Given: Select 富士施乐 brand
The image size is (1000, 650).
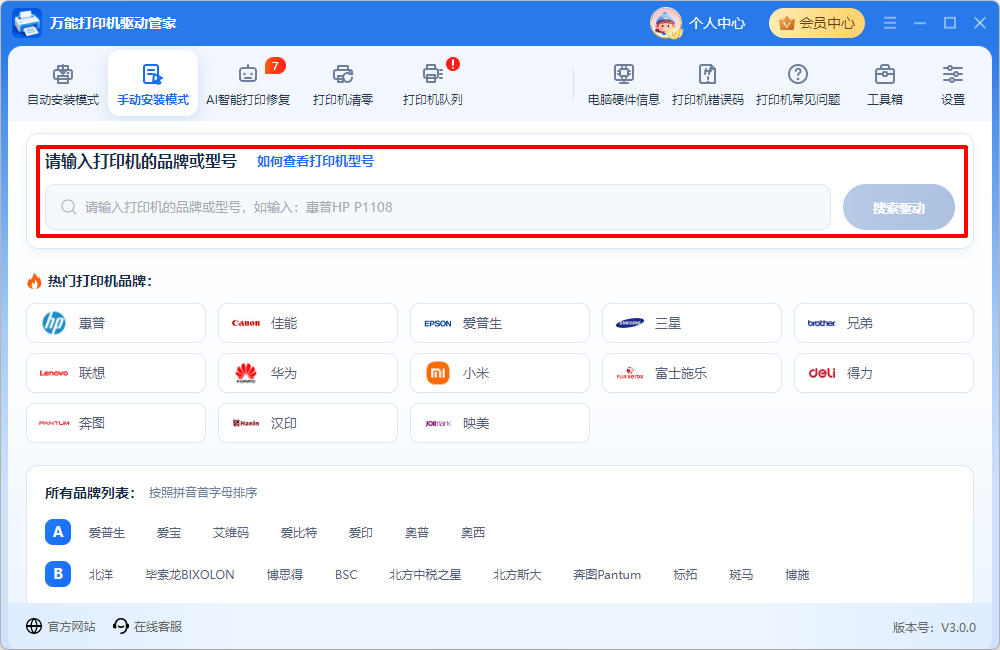Looking at the screenshot, I should [x=692, y=373].
